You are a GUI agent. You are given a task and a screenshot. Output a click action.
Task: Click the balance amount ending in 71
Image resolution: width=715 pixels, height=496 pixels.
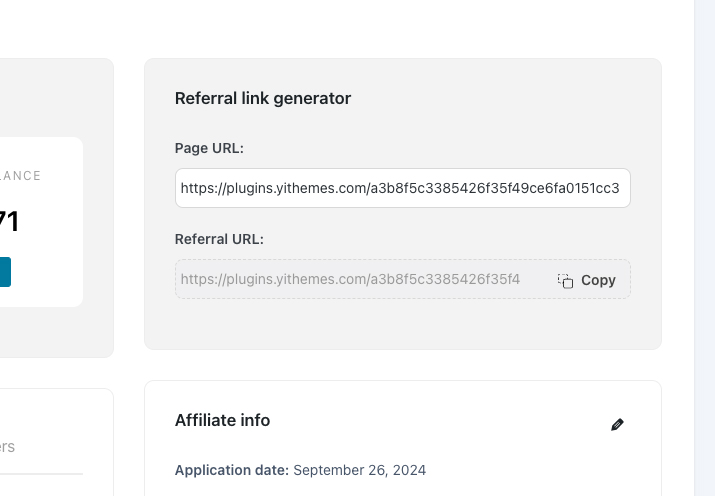point(9,222)
